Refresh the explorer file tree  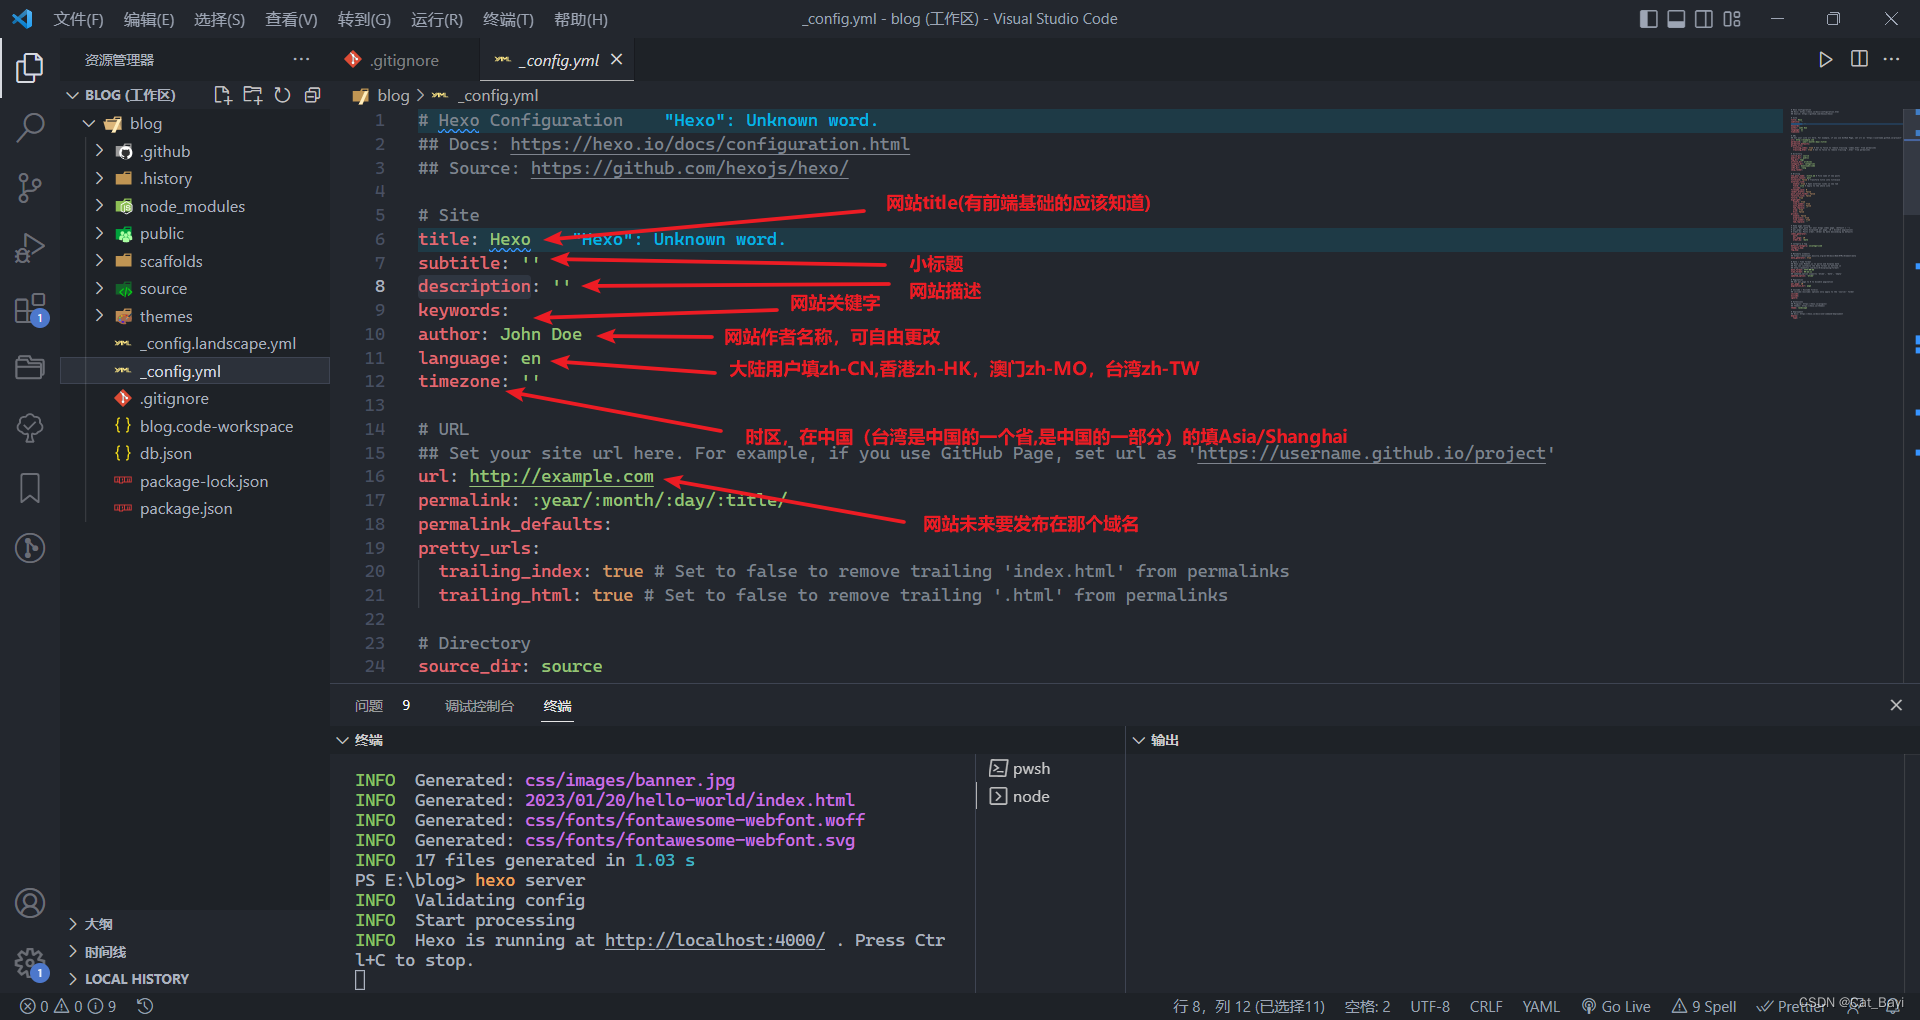click(x=283, y=95)
